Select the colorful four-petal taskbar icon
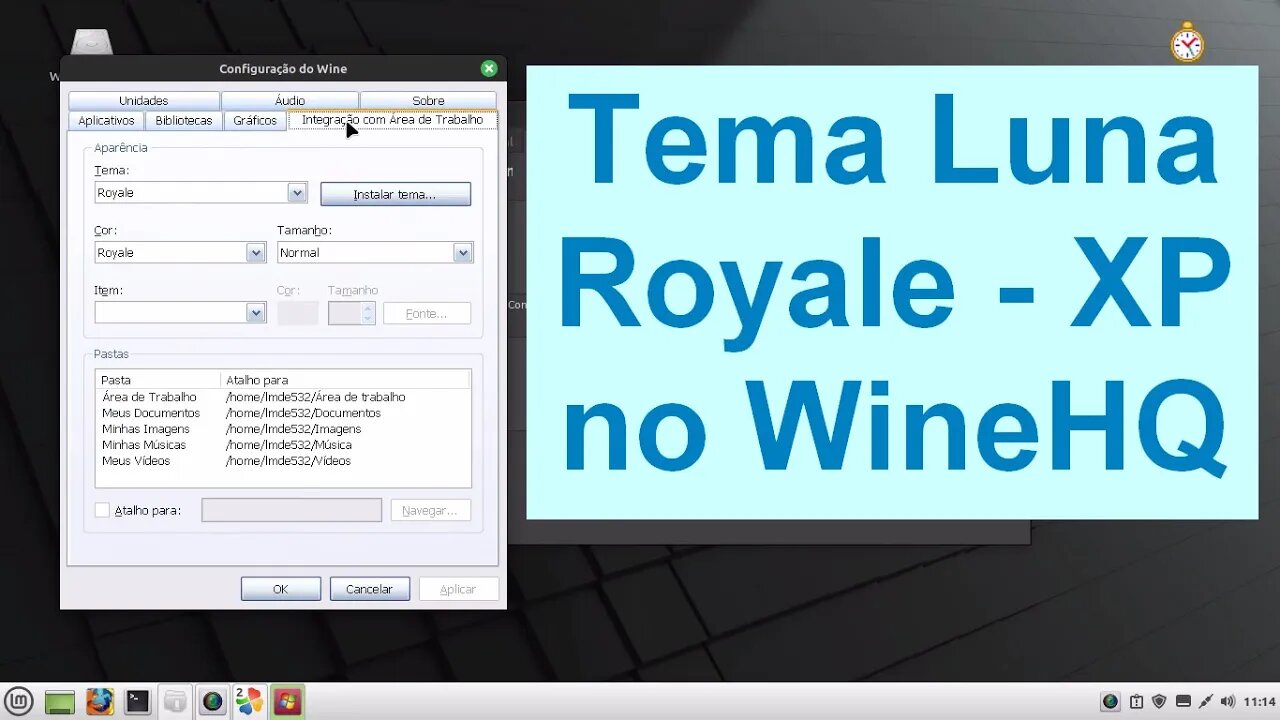This screenshot has height=720, width=1280. tap(249, 701)
